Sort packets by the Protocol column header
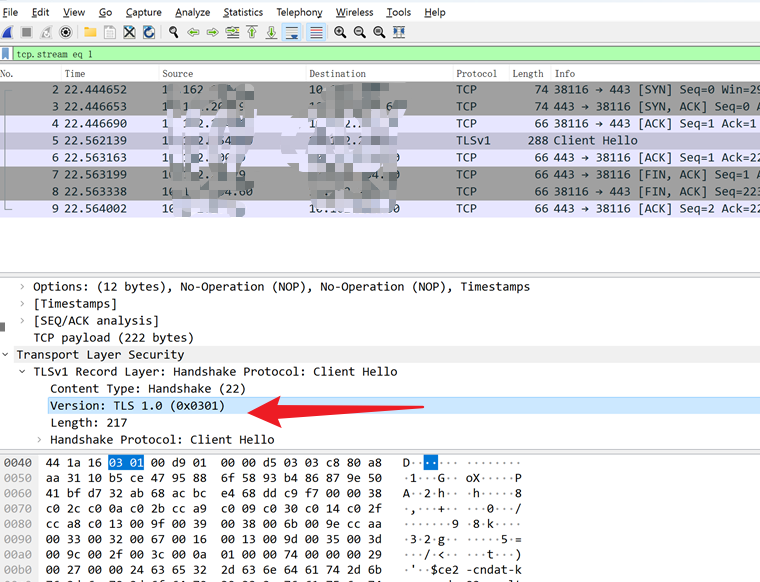 [x=476, y=74]
